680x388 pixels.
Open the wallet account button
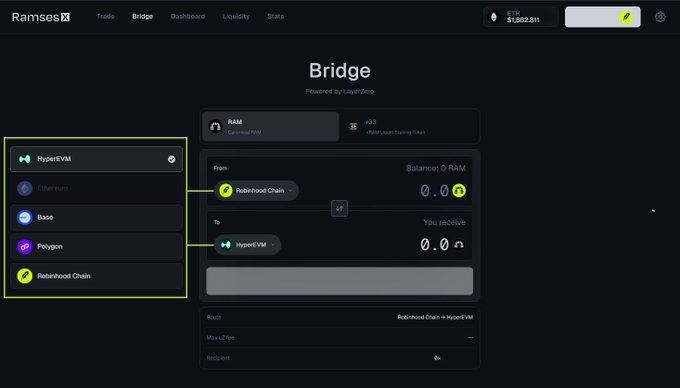pos(602,17)
